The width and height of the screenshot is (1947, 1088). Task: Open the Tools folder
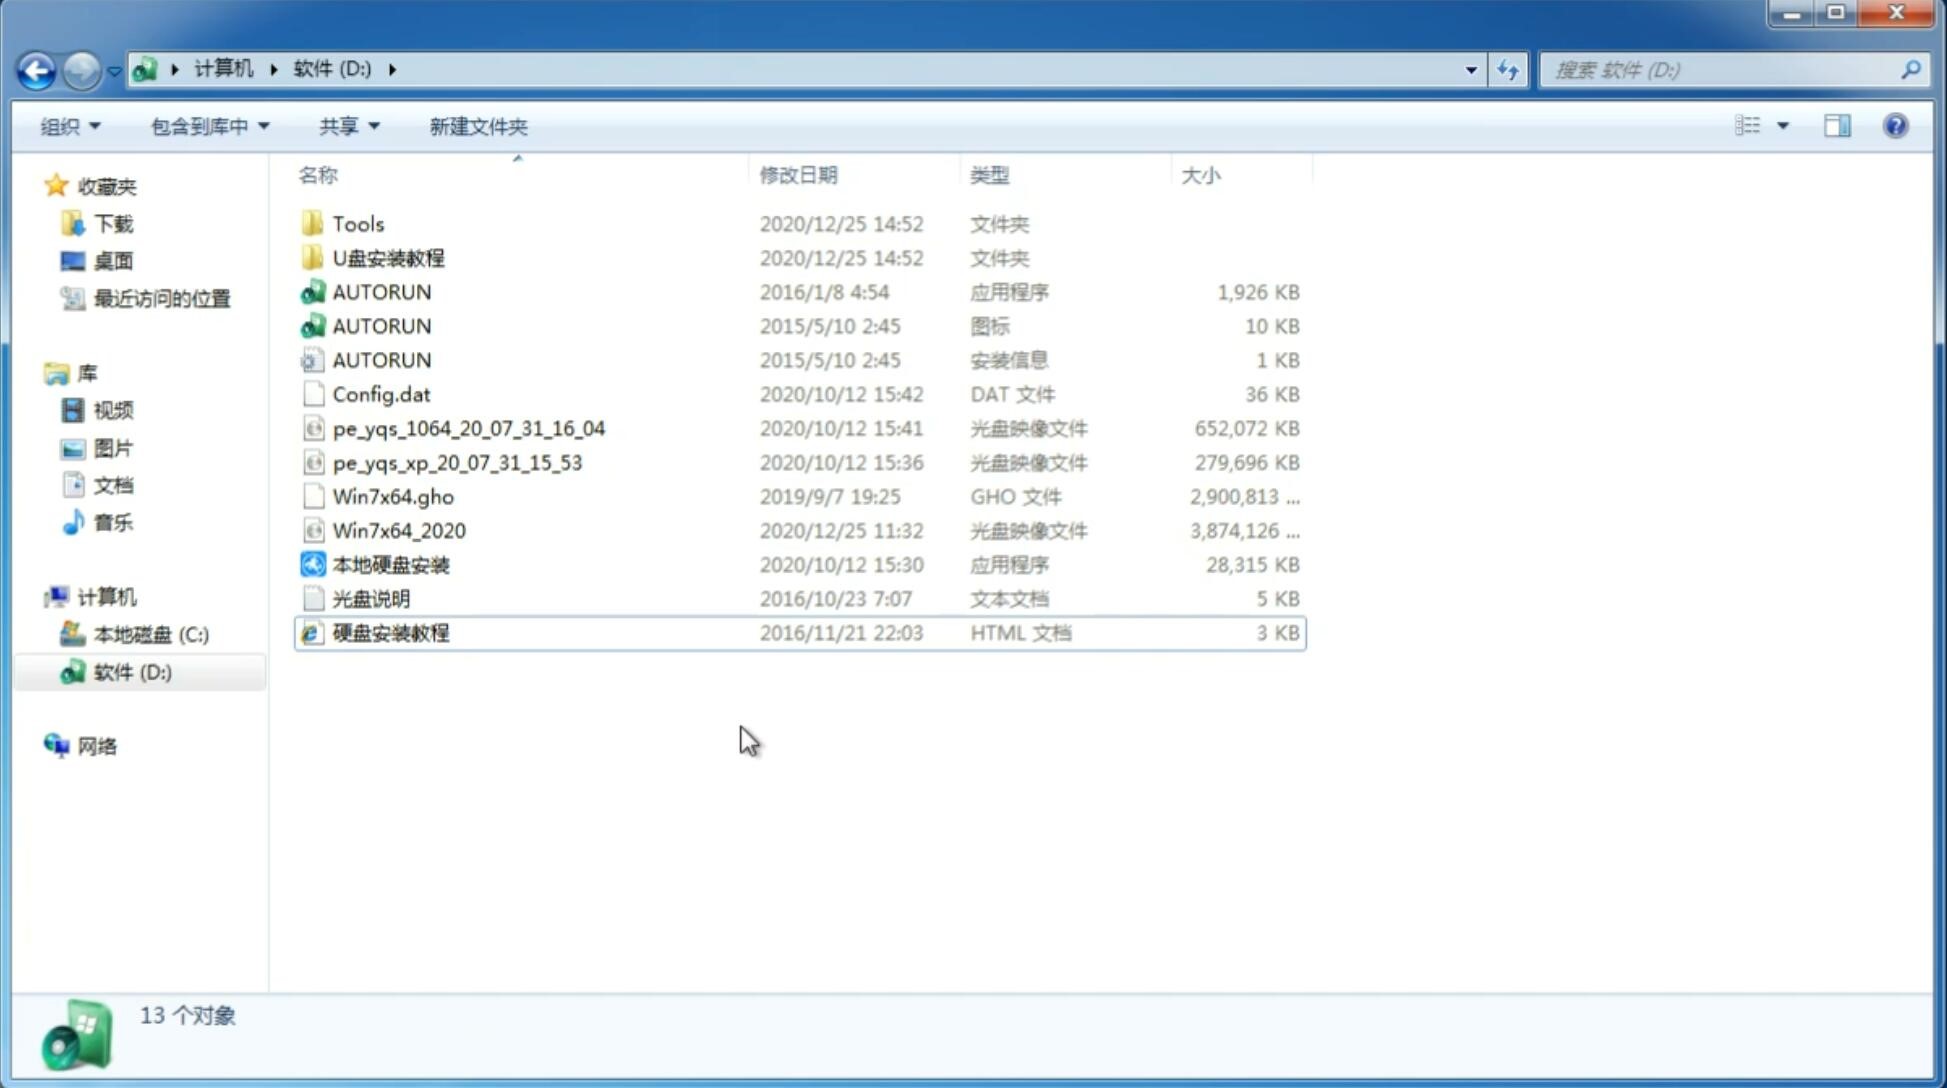[357, 223]
